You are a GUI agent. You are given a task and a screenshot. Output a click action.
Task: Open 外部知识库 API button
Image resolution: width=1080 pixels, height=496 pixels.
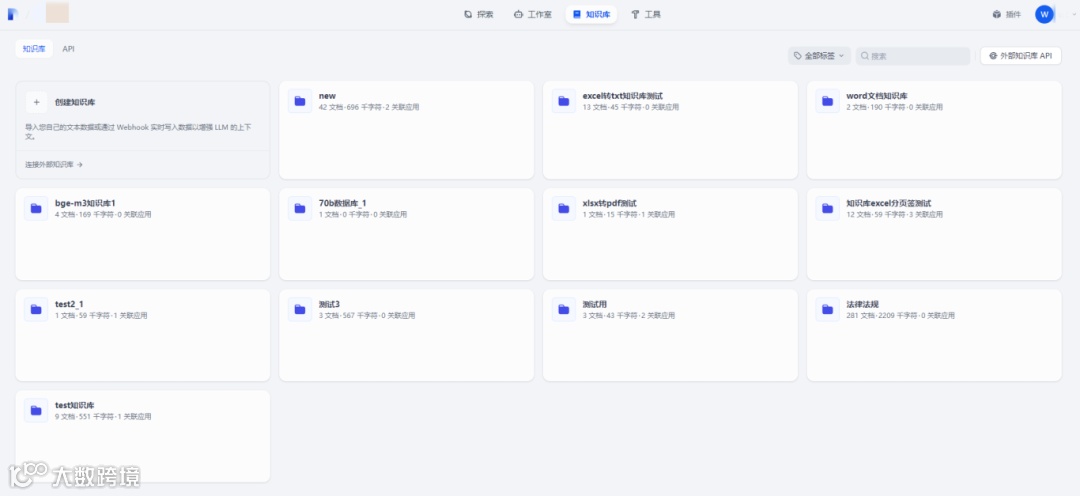(1020, 56)
